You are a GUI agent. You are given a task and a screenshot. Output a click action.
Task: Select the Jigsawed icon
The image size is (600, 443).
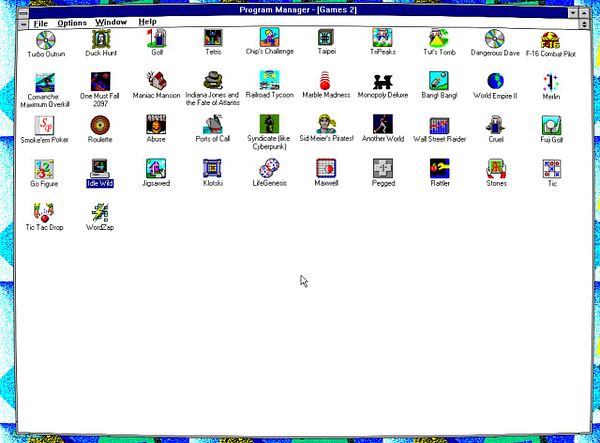(x=156, y=168)
